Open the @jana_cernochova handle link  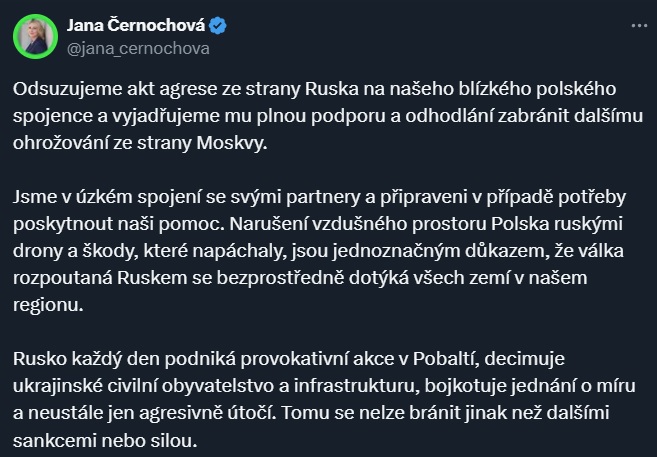click(138, 49)
